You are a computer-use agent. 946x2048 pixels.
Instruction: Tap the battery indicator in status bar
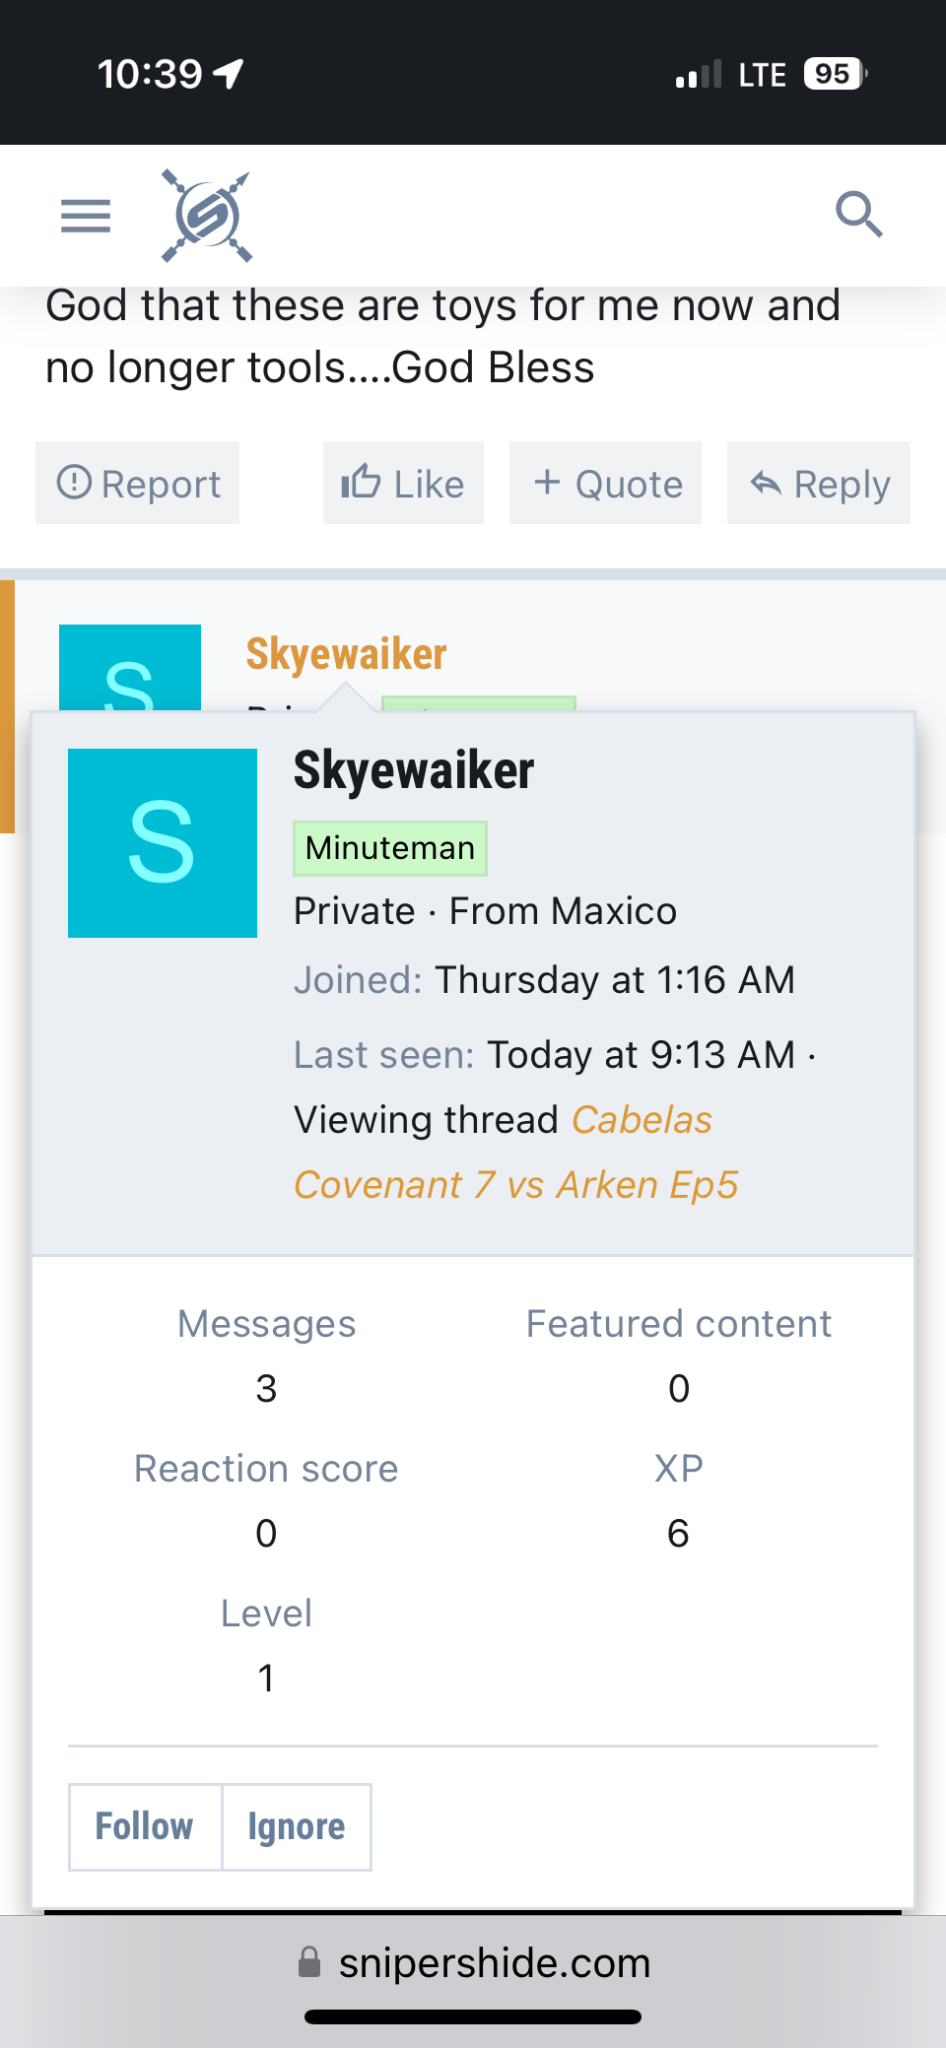[x=835, y=74]
